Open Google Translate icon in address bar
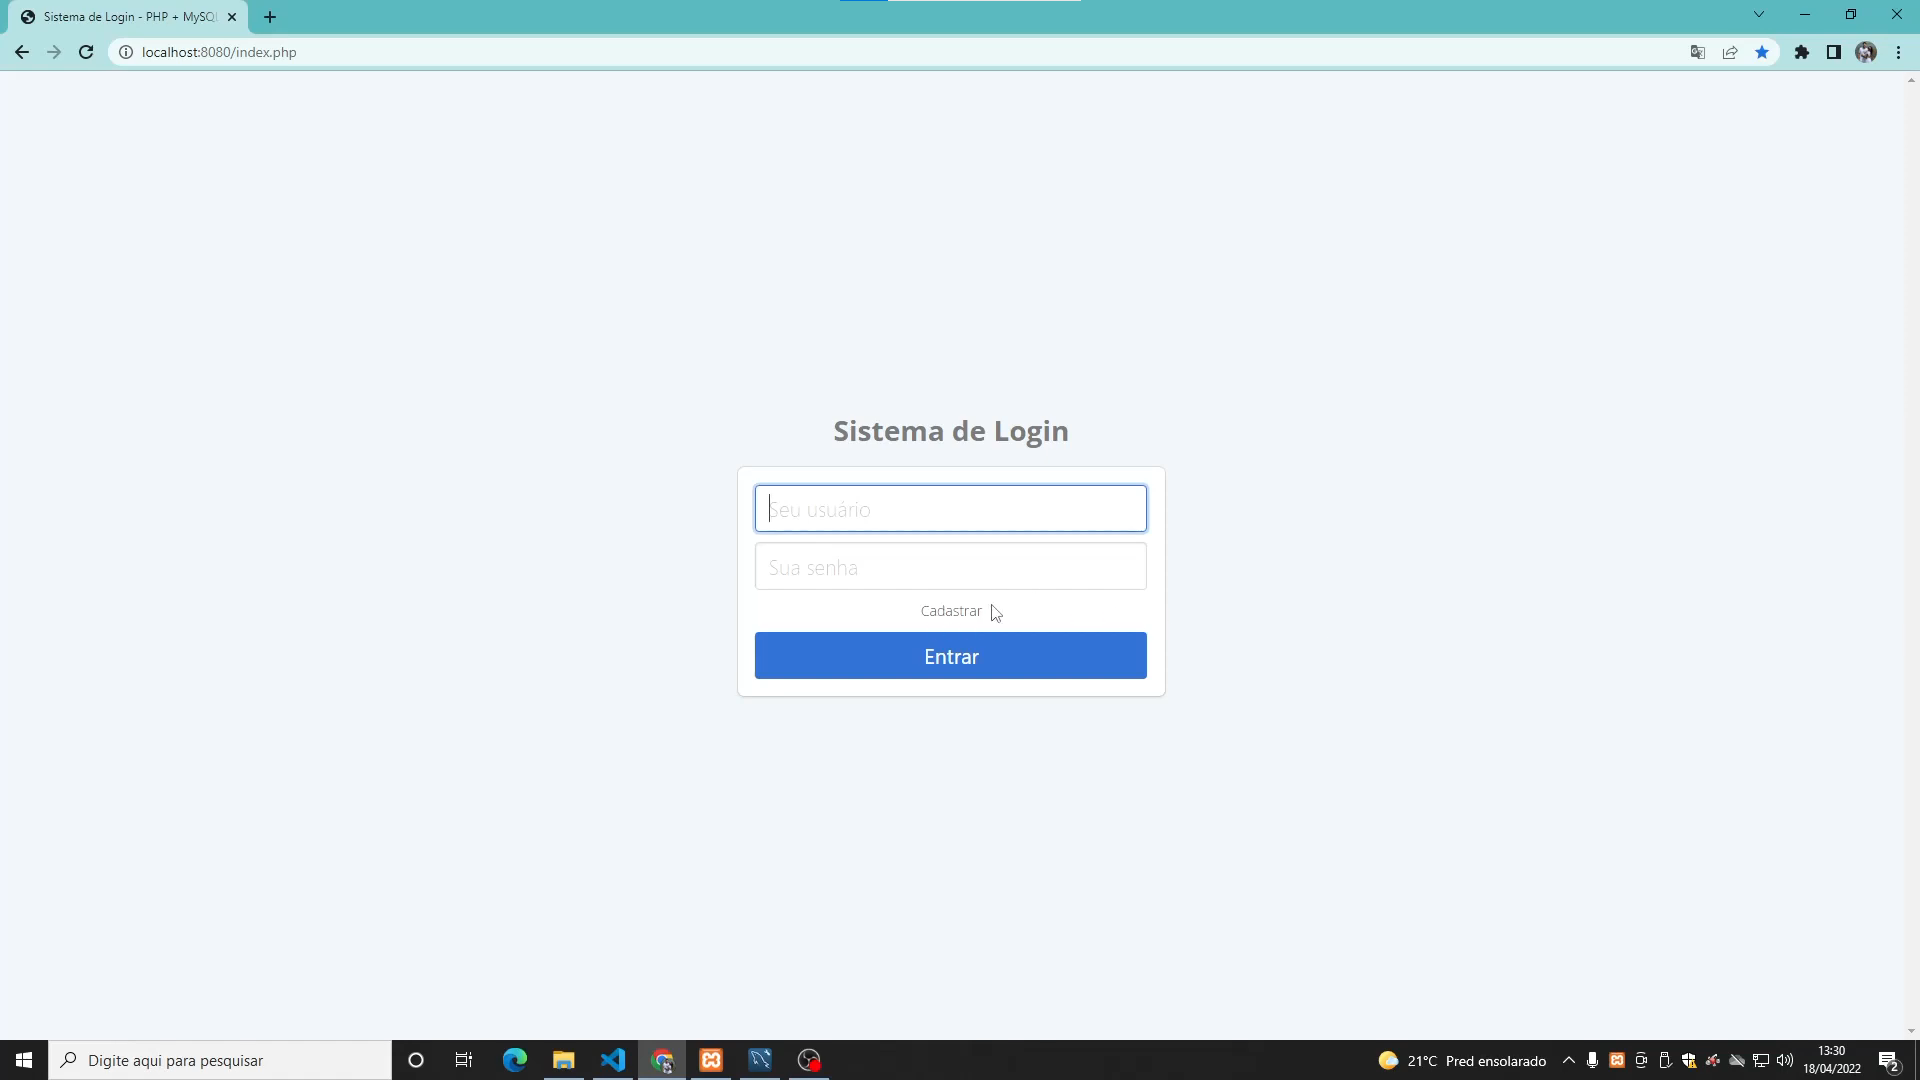The height and width of the screenshot is (1080, 1920). (x=1698, y=52)
